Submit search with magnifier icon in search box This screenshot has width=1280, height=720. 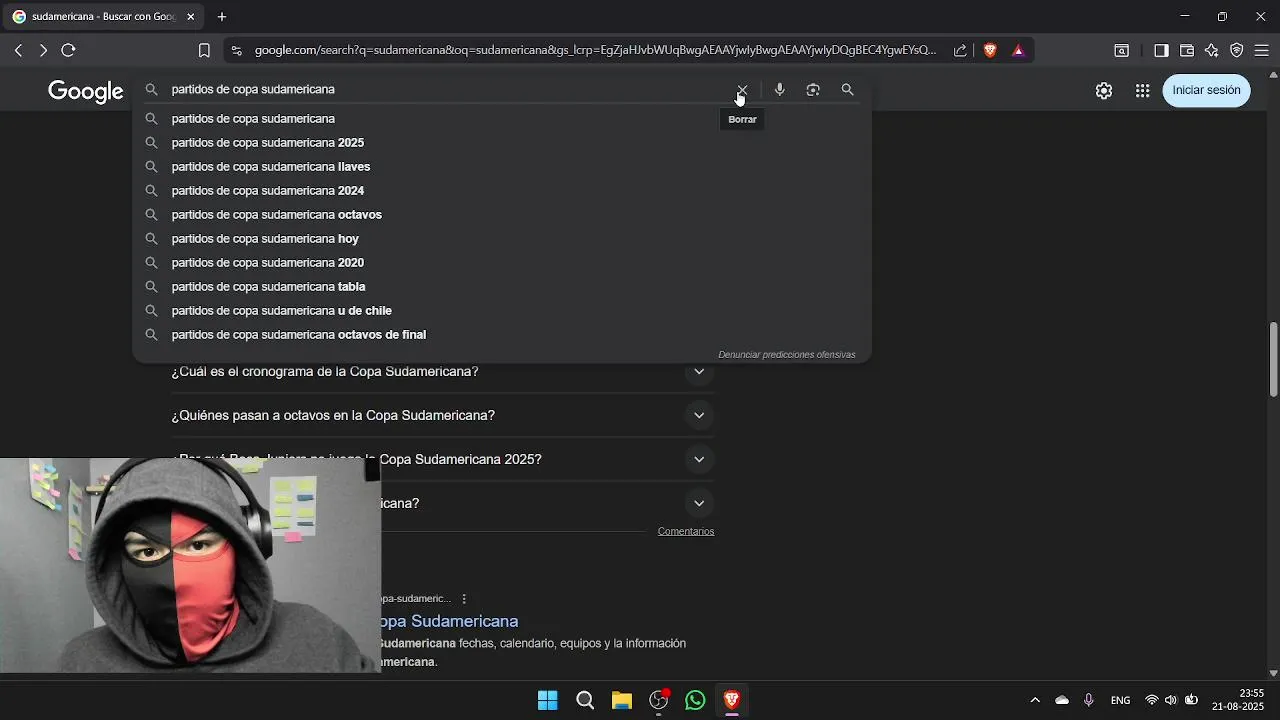[x=847, y=90]
